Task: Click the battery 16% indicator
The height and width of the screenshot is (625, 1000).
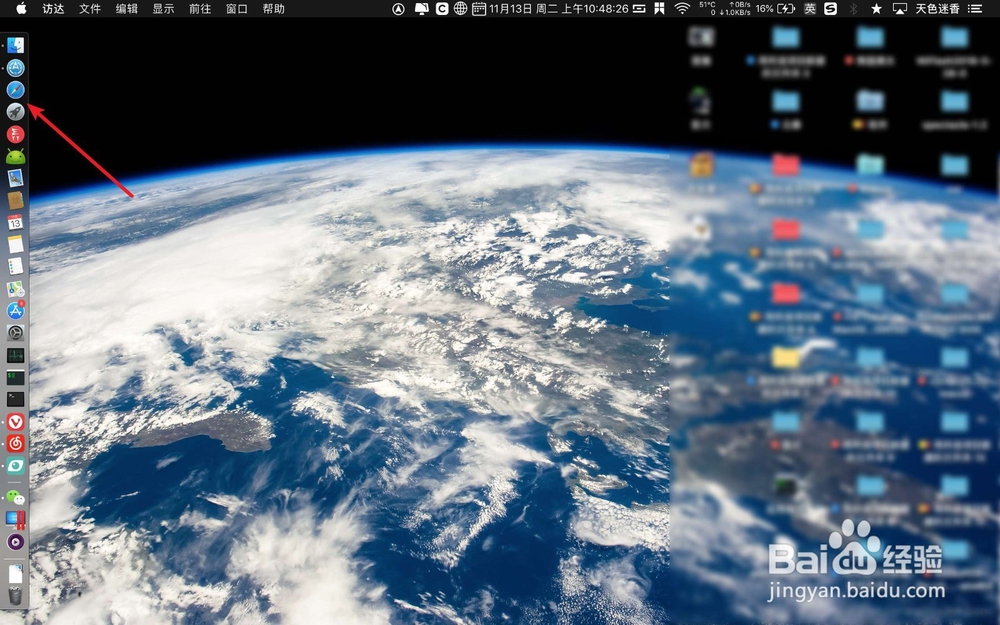Action: tap(775, 9)
